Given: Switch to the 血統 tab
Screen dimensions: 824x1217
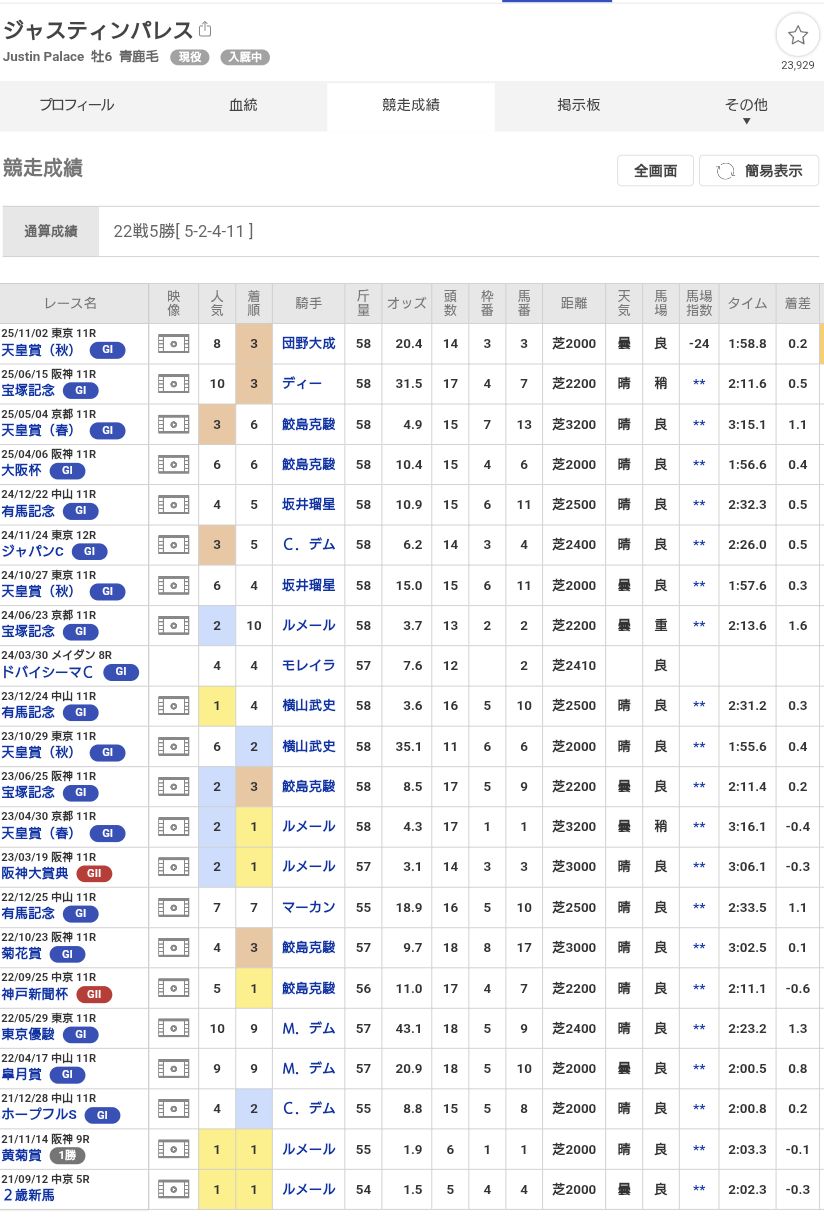Looking at the screenshot, I should [x=243, y=105].
